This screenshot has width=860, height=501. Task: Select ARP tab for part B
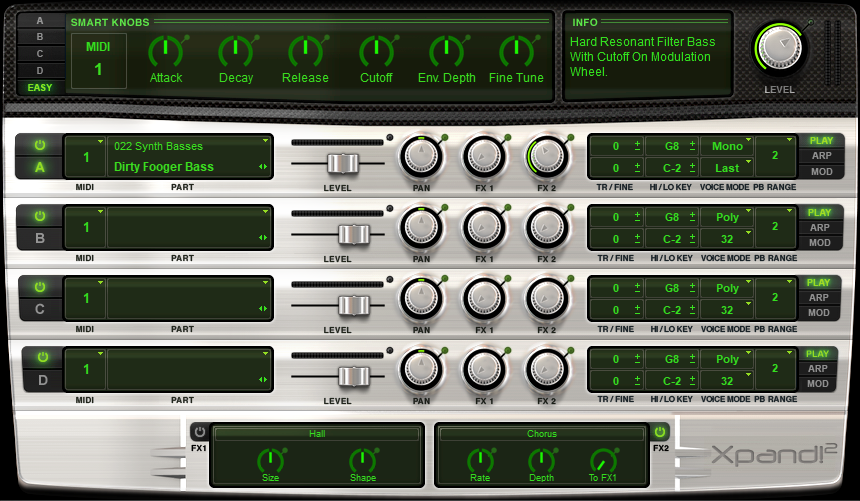pos(819,227)
